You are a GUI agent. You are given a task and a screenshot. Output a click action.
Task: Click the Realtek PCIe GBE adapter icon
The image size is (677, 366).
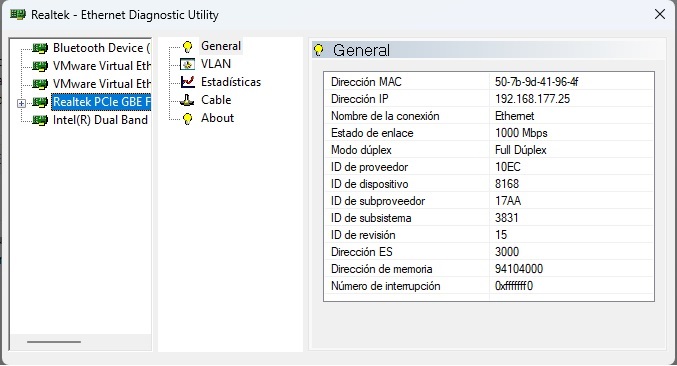point(40,102)
